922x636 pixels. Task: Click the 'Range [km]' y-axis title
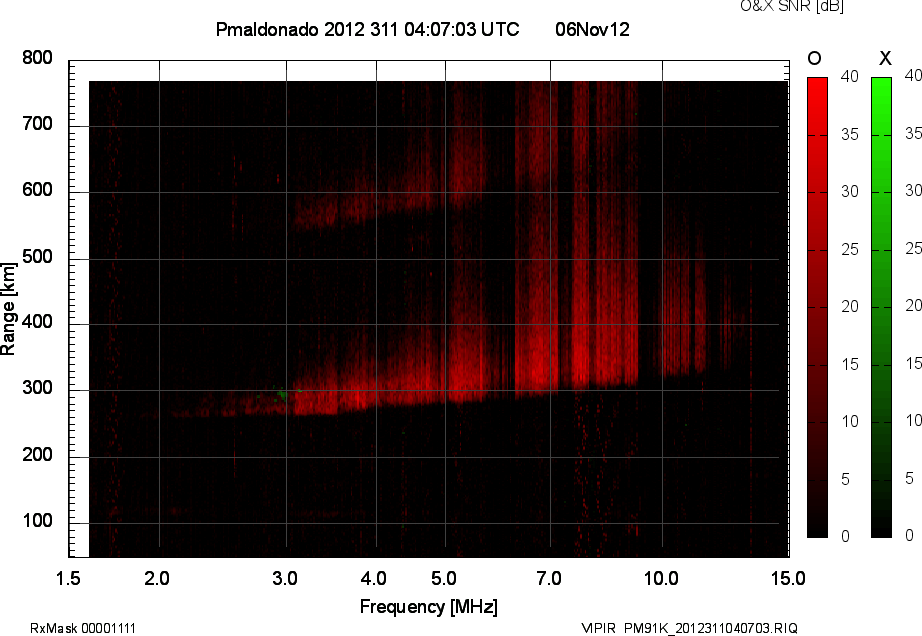pos(8,309)
